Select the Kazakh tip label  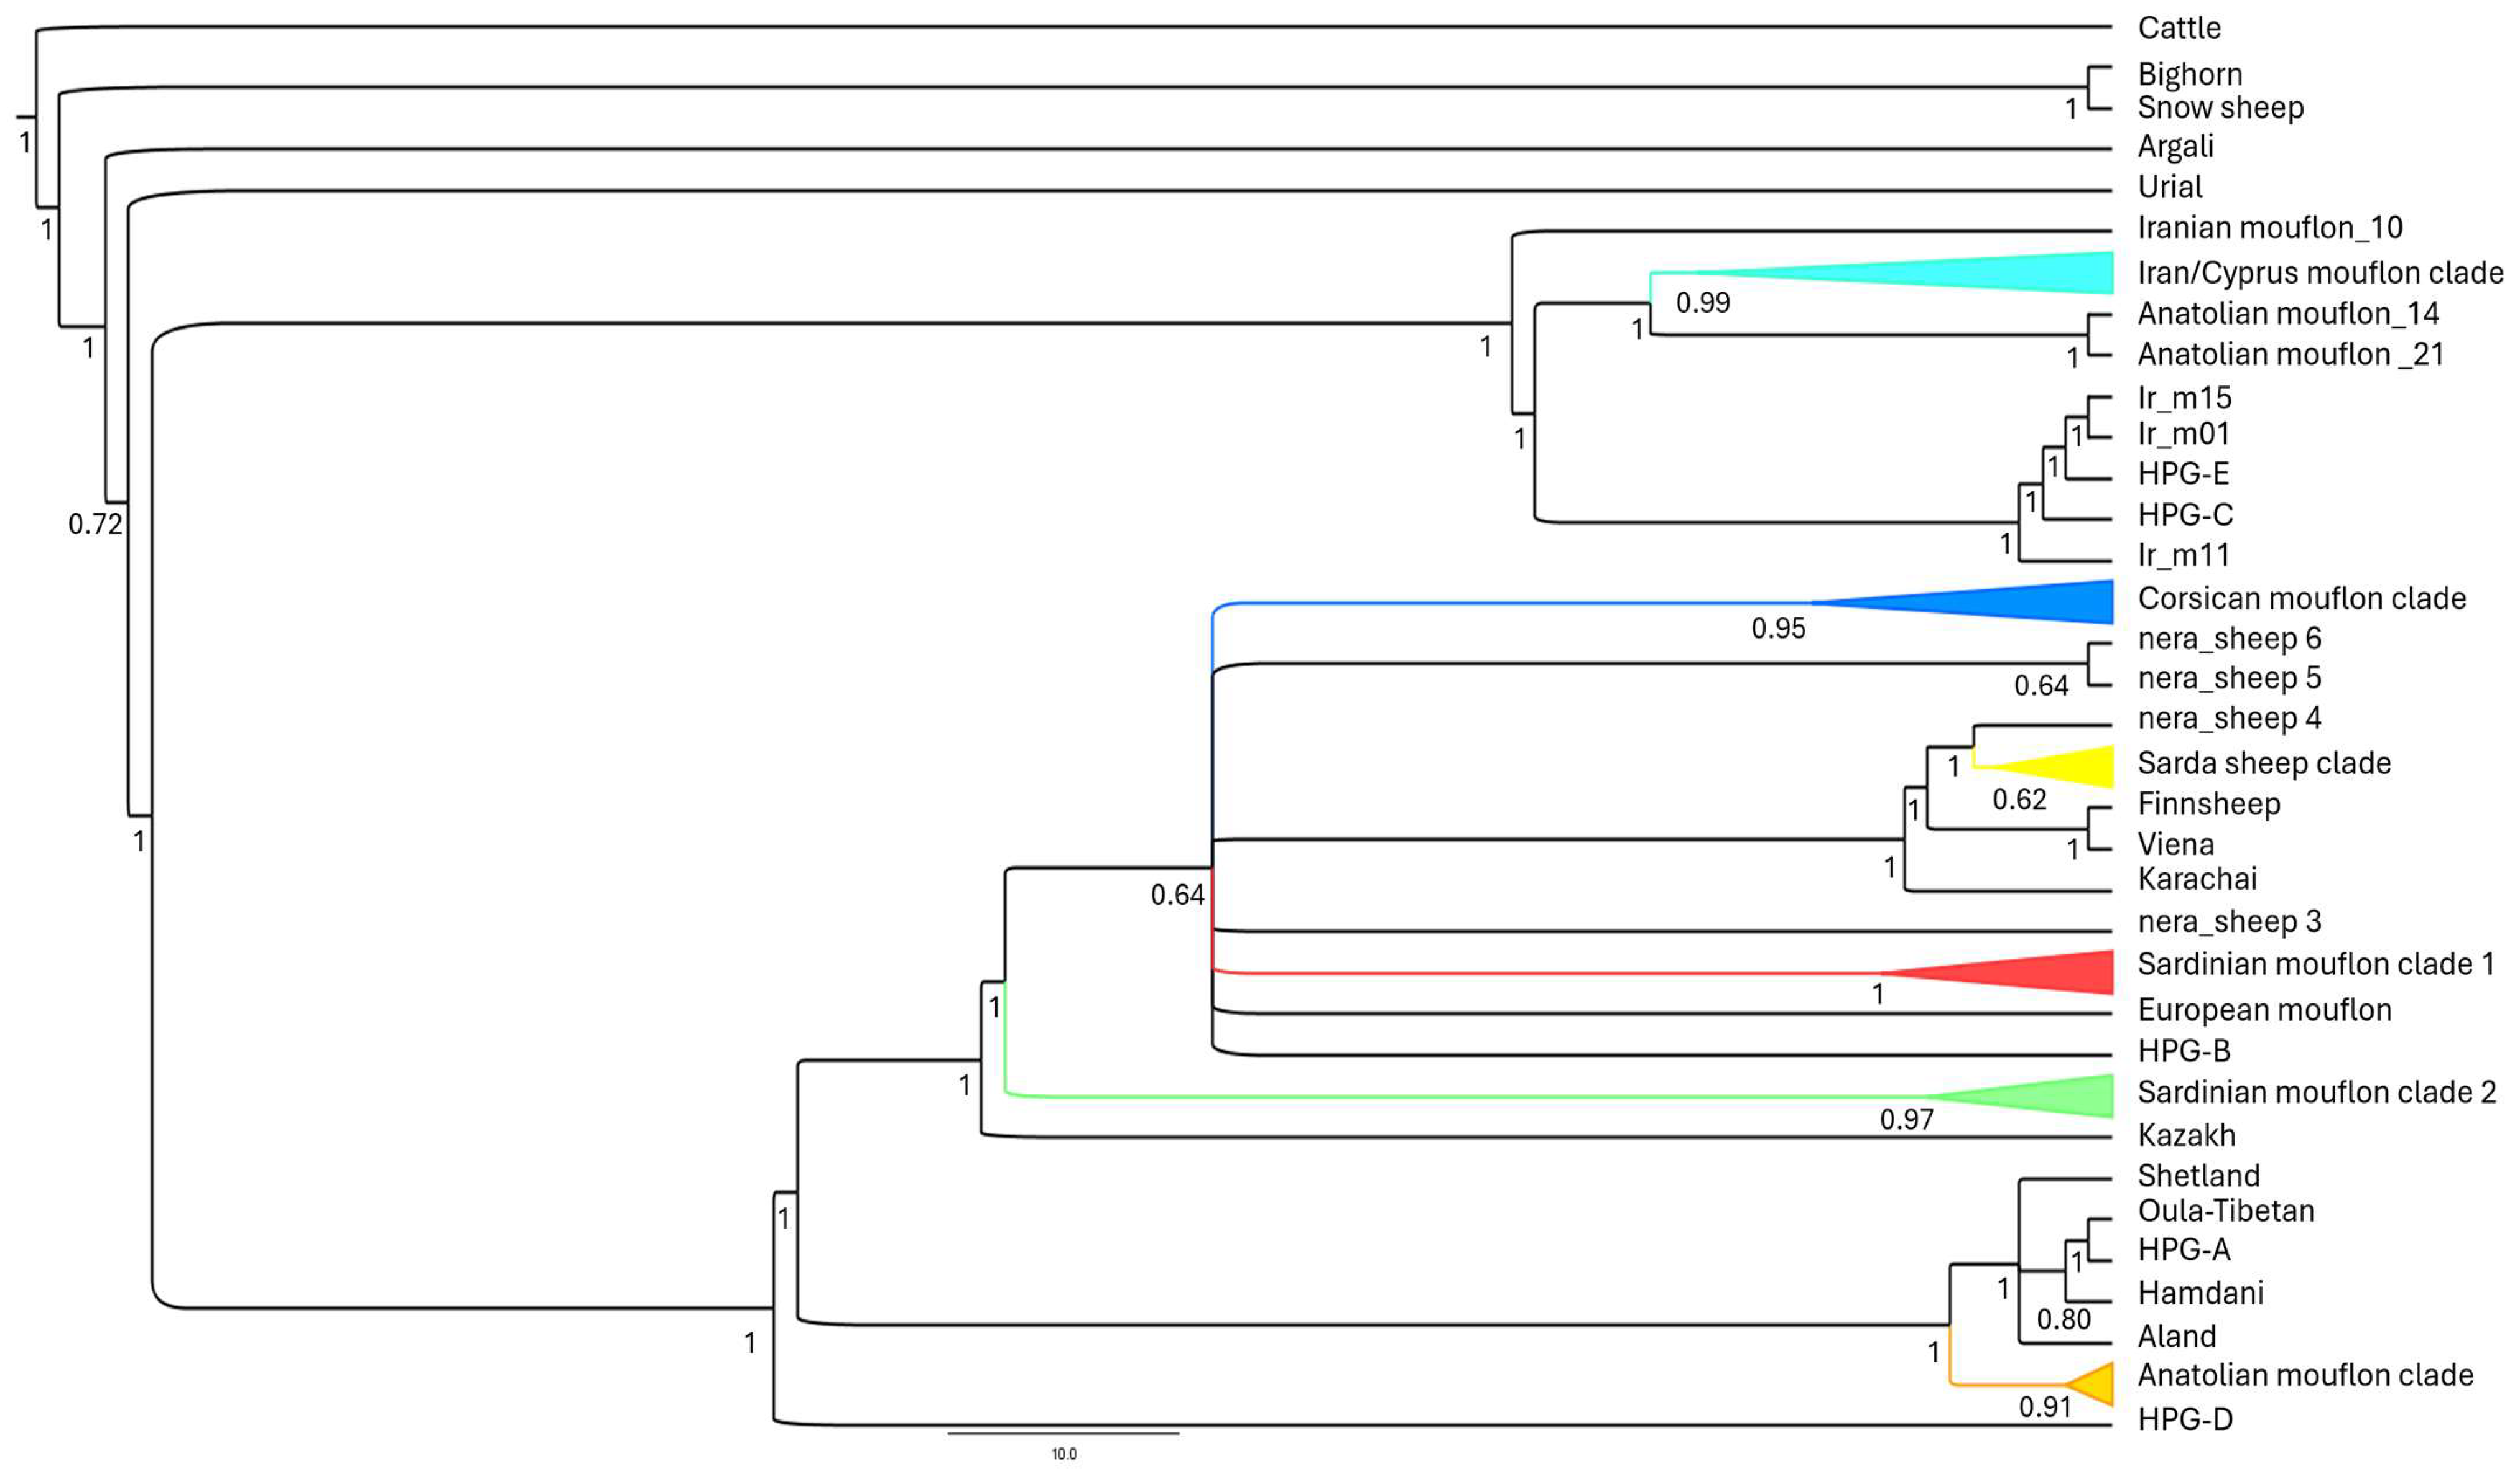coord(2186,1136)
